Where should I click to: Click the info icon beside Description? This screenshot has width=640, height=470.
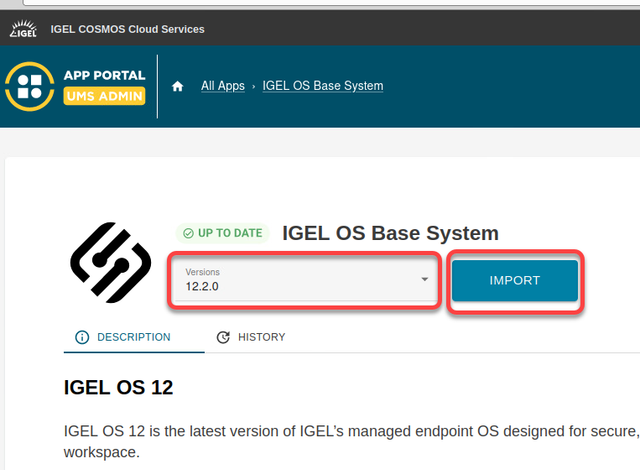click(x=82, y=338)
